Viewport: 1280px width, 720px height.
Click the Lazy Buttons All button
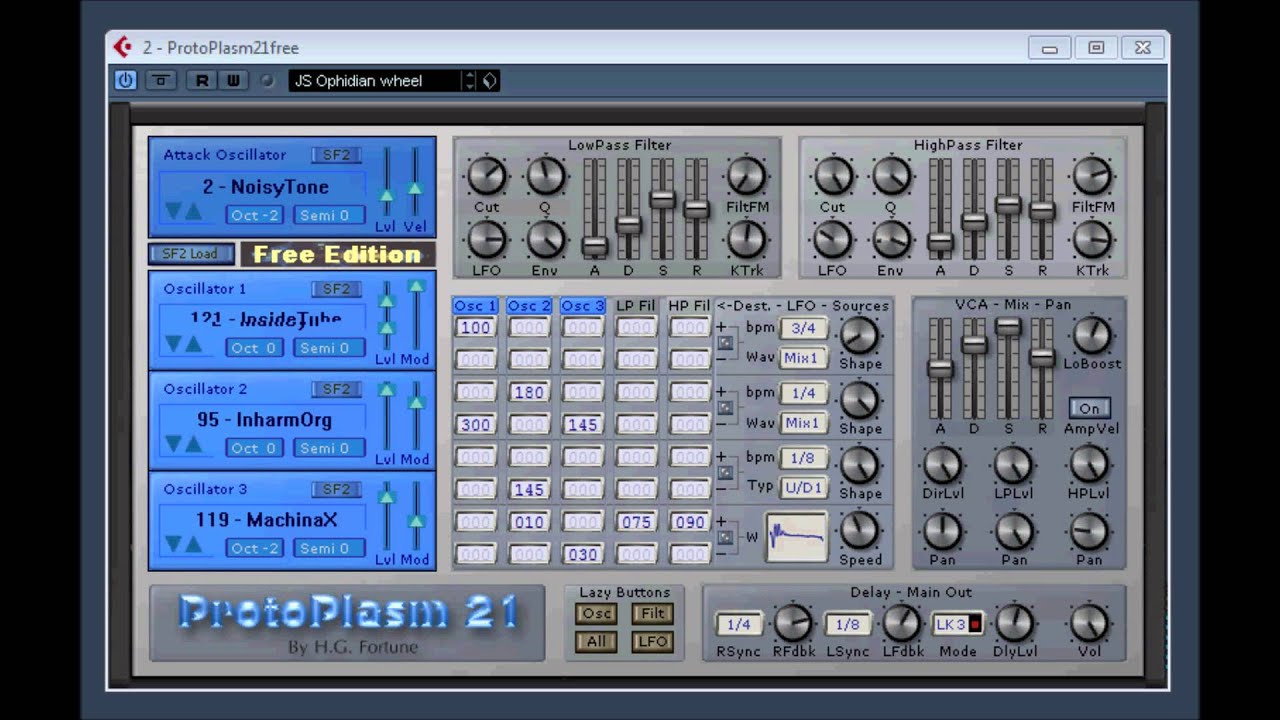[596, 642]
